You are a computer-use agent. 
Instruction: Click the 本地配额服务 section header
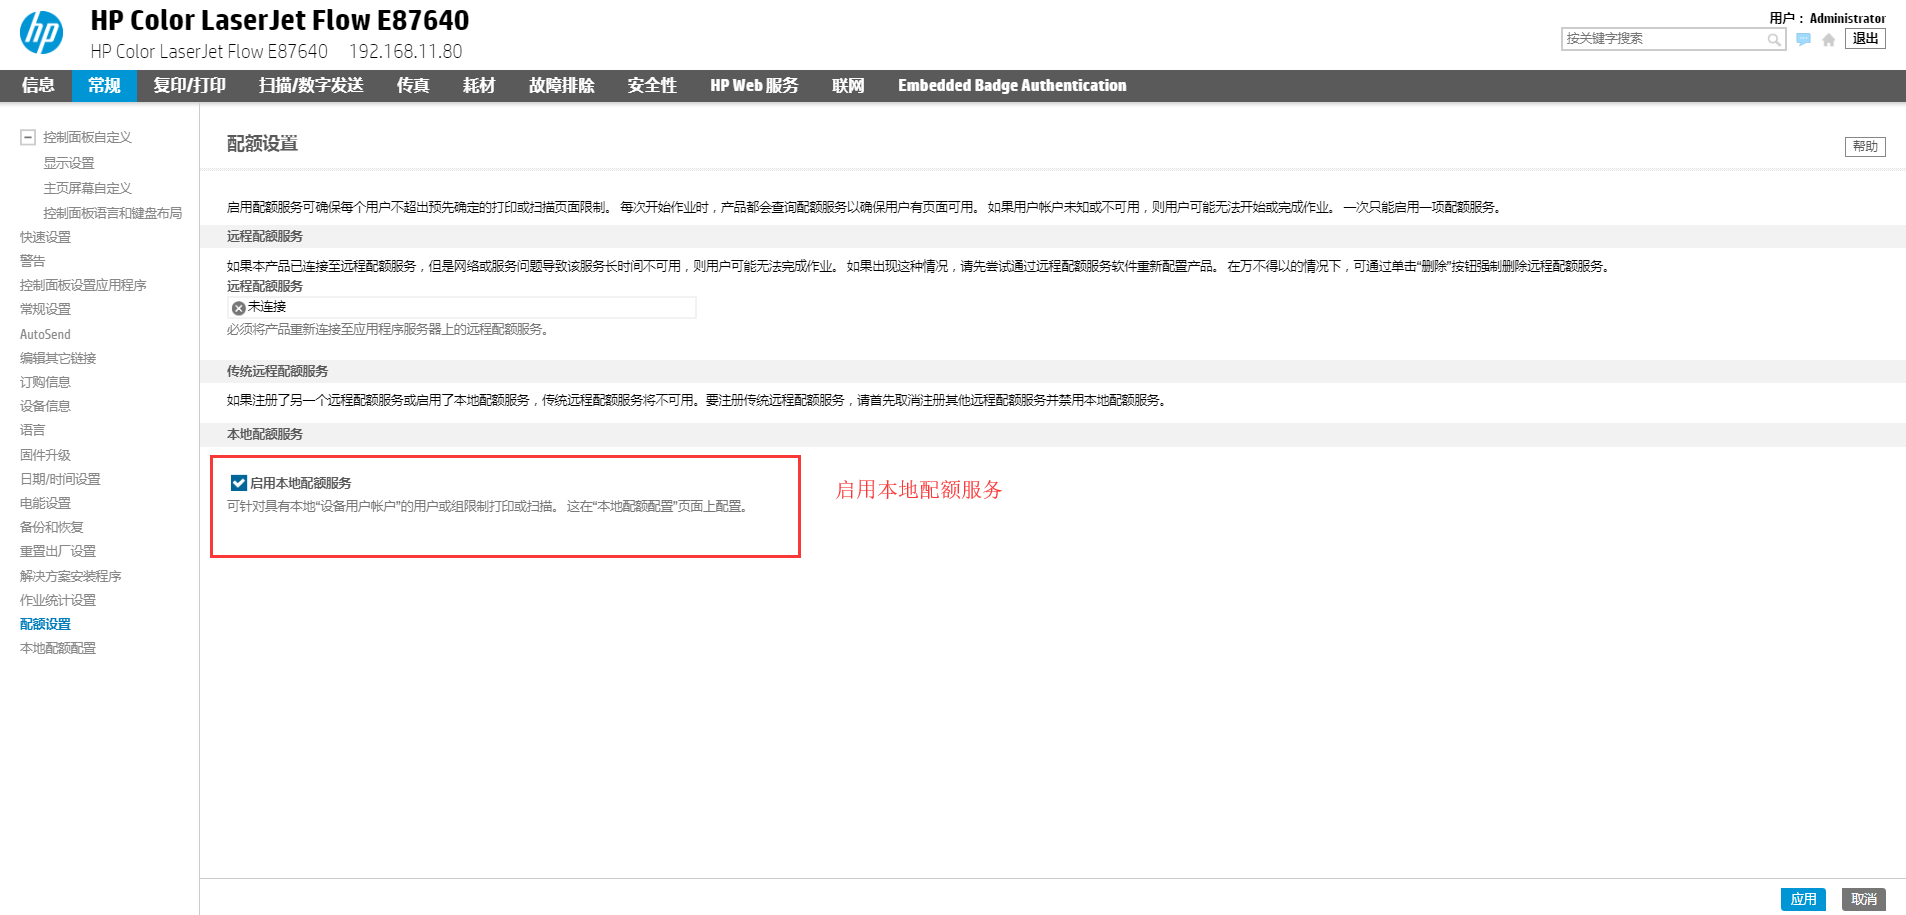264,434
